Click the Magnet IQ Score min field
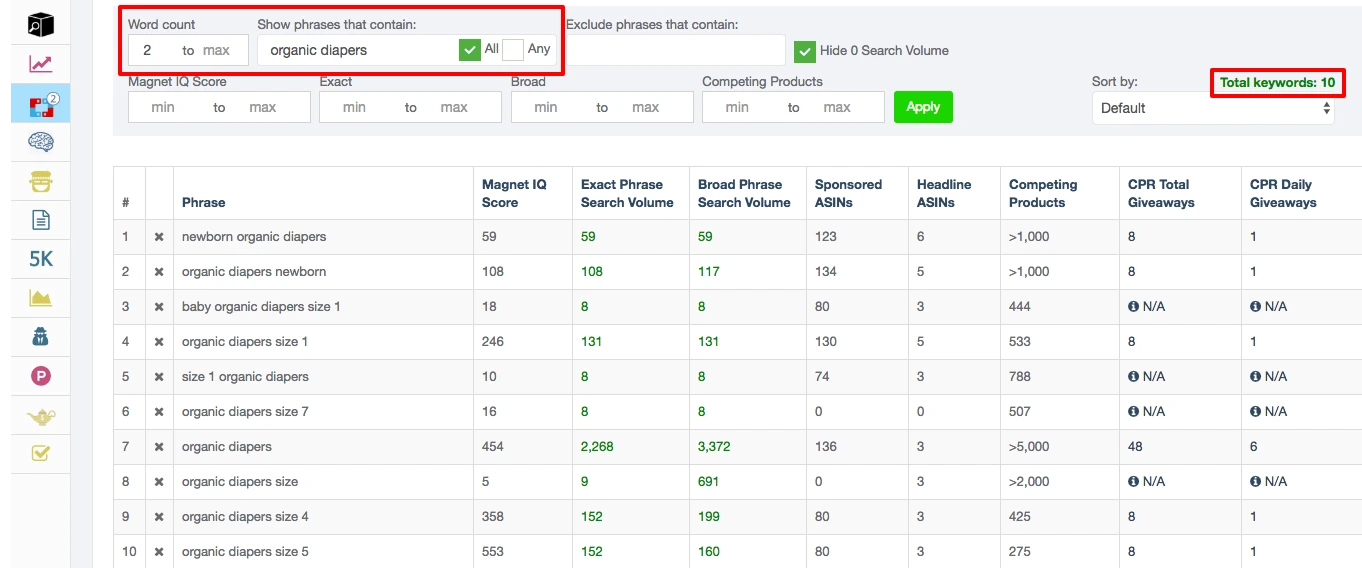 click(x=164, y=107)
